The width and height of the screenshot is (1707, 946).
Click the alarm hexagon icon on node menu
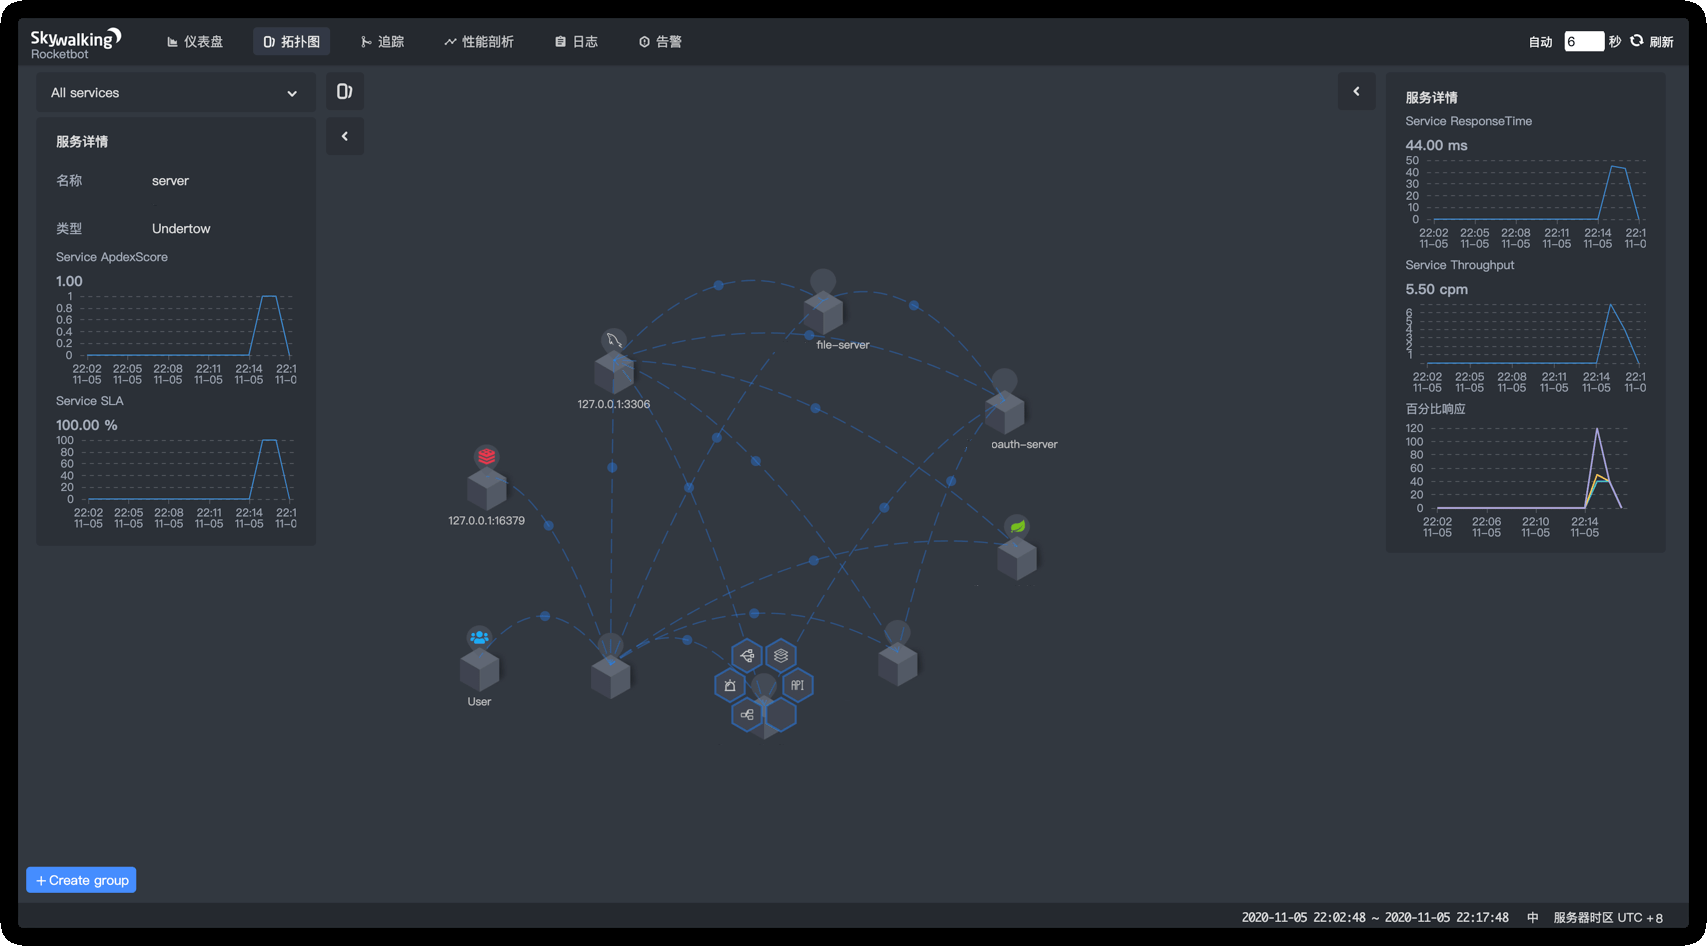[x=730, y=686]
